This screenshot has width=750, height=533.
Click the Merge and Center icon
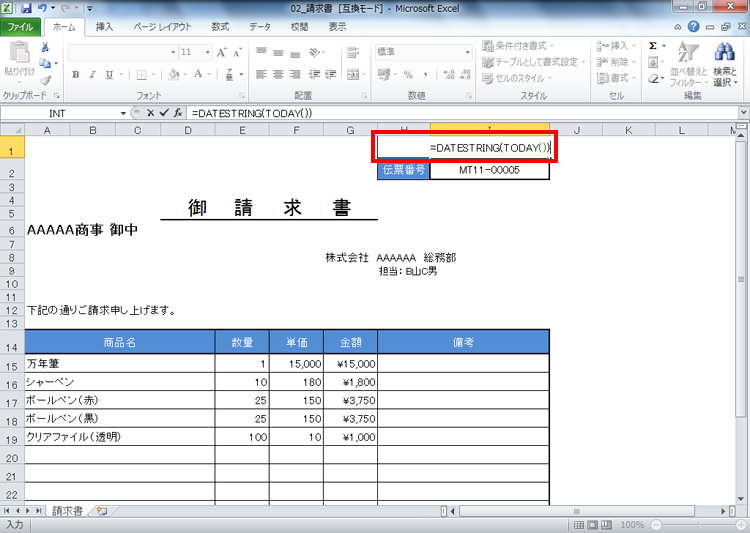(x=353, y=74)
